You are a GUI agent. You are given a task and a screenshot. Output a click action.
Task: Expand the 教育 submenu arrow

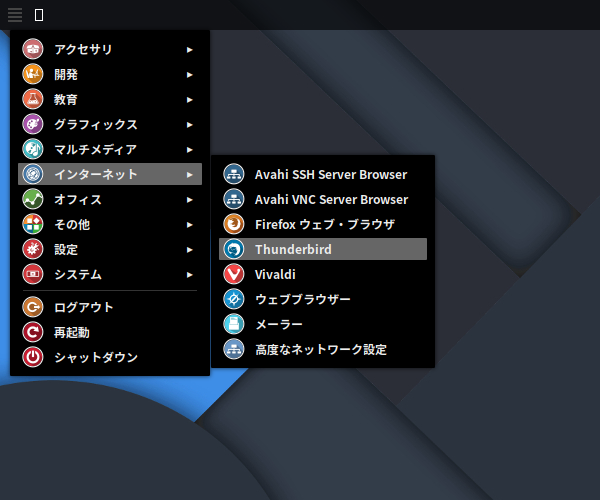(189, 99)
